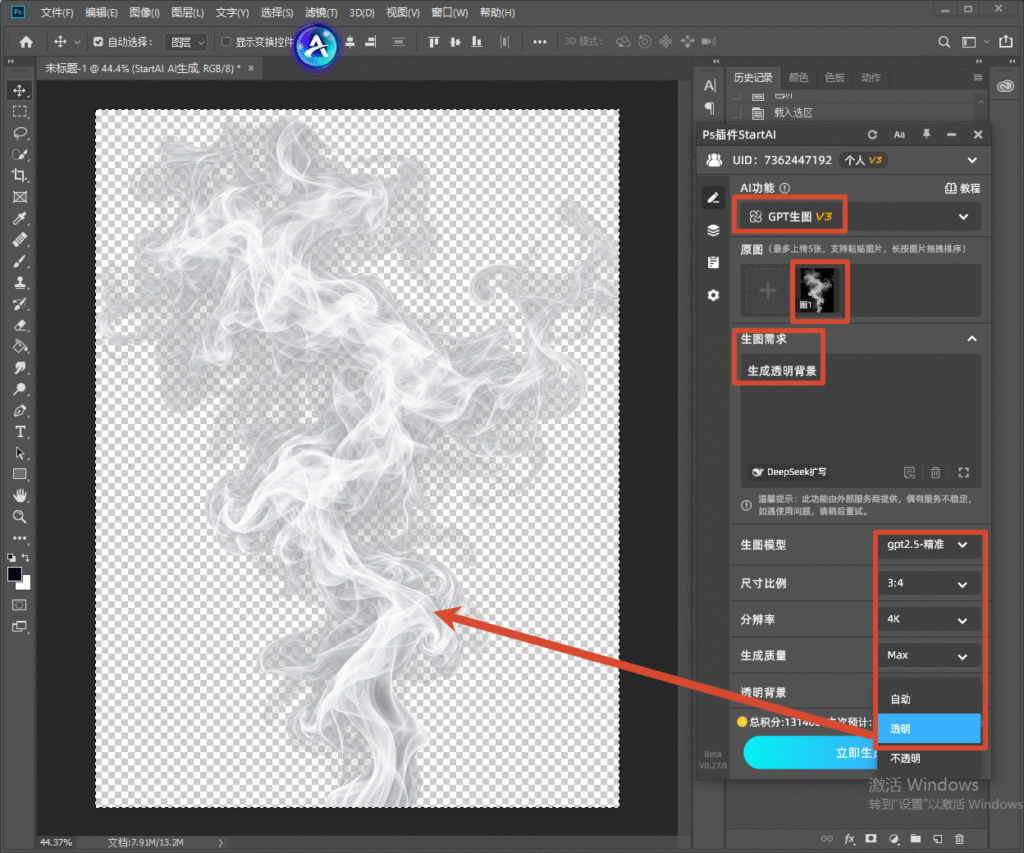This screenshot has height=853, width=1024.
Task: Open the Photoshop search icon
Action: click(944, 42)
